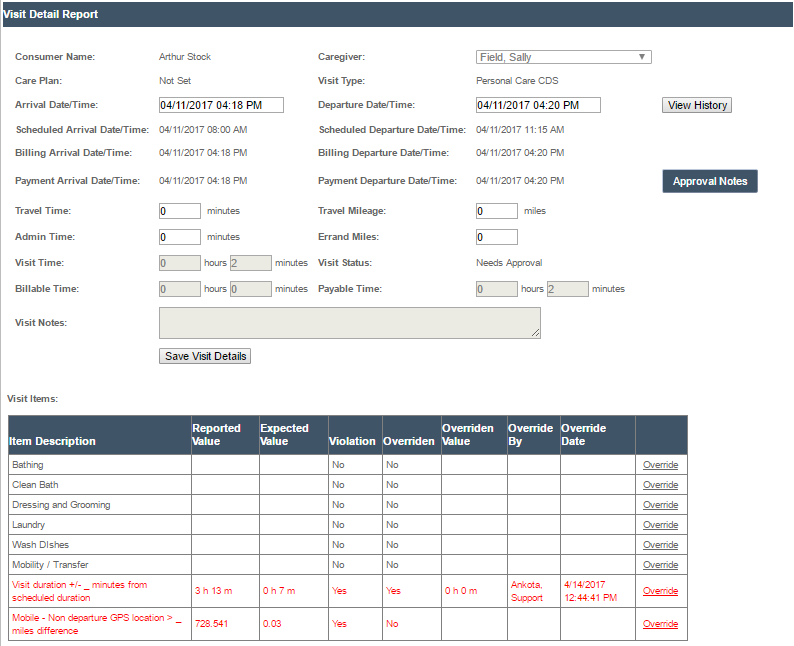Open View History for this visit
Image resolution: width=794 pixels, height=646 pixels.
[696, 105]
